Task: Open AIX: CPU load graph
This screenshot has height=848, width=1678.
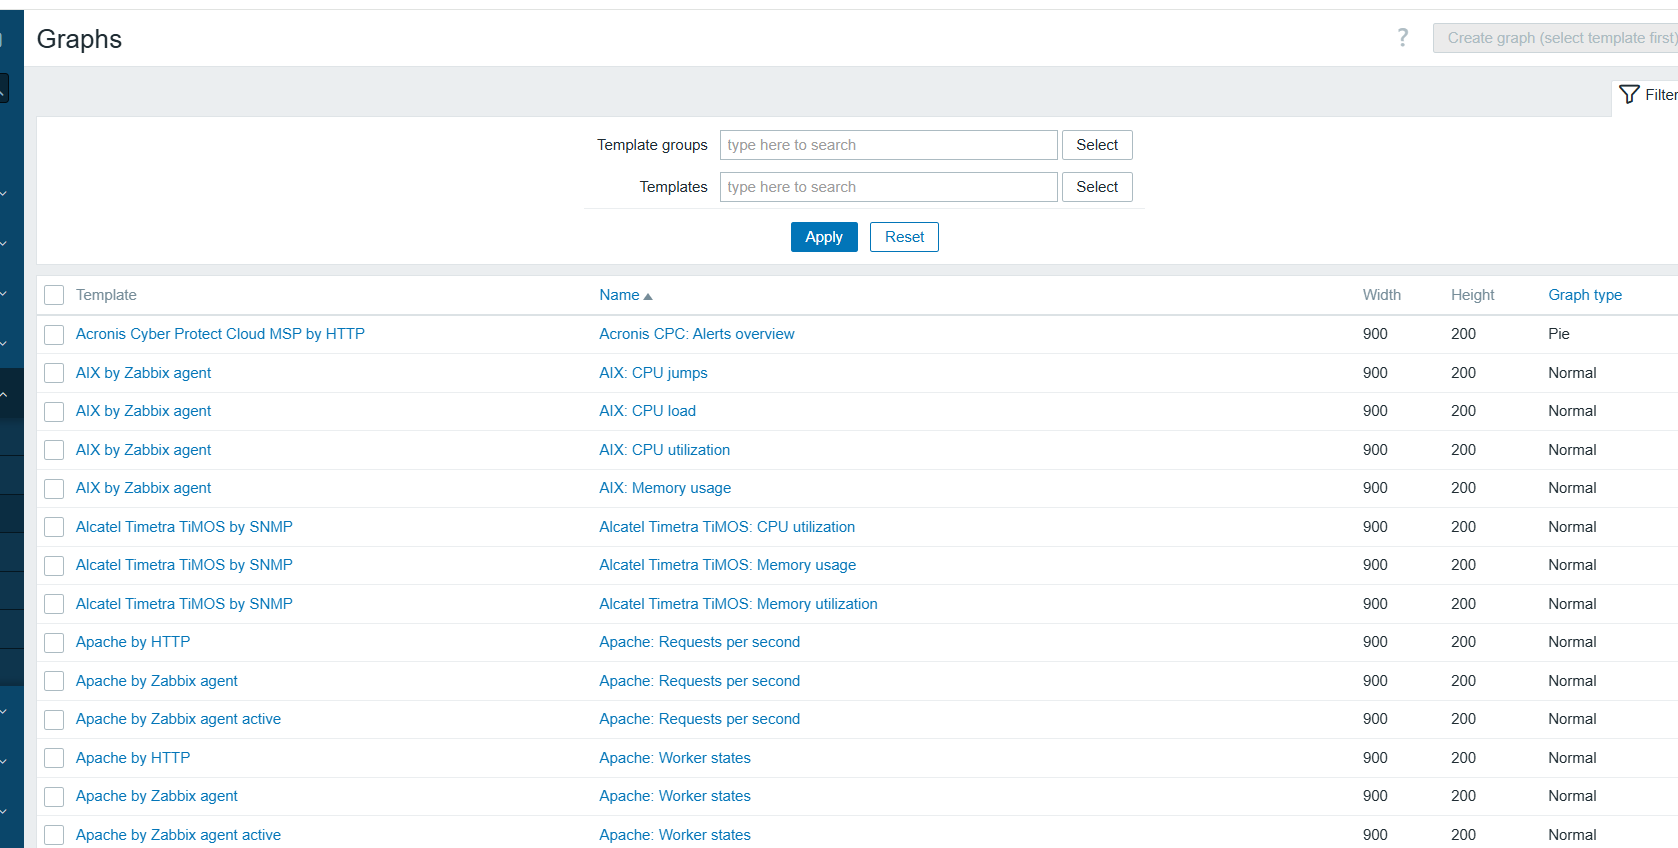Action: pos(647,411)
